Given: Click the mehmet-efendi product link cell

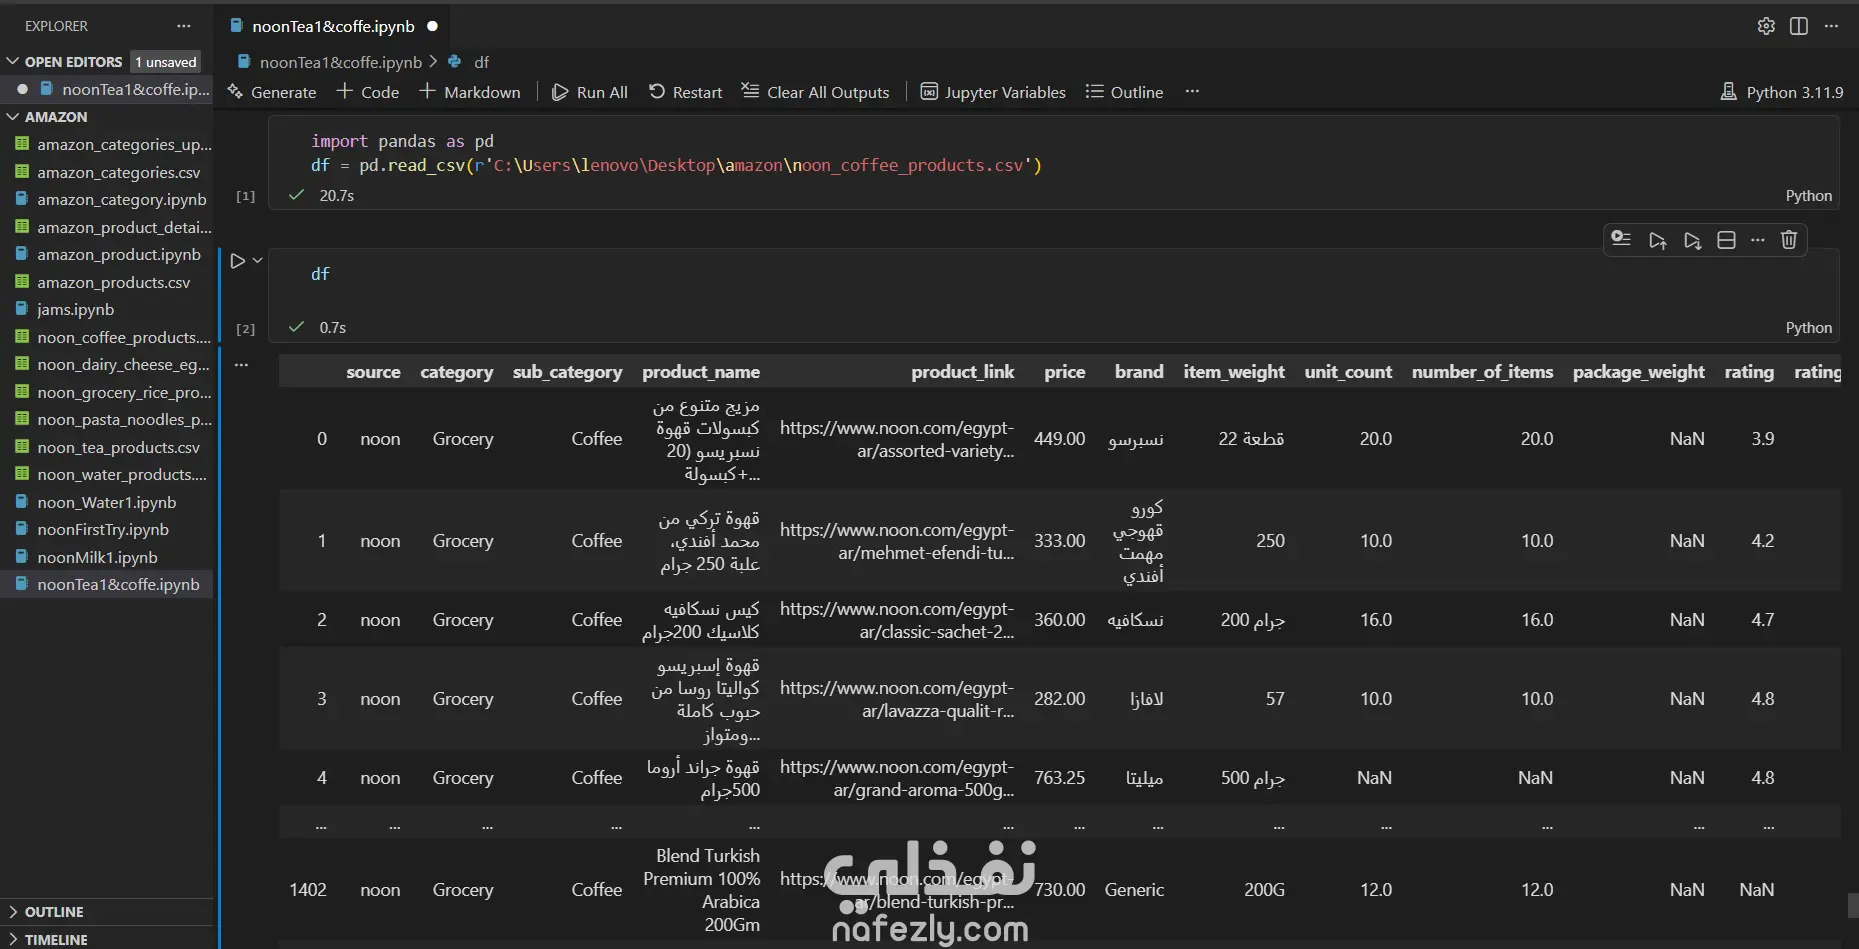Looking at the screenshot, I should [896, 541].
